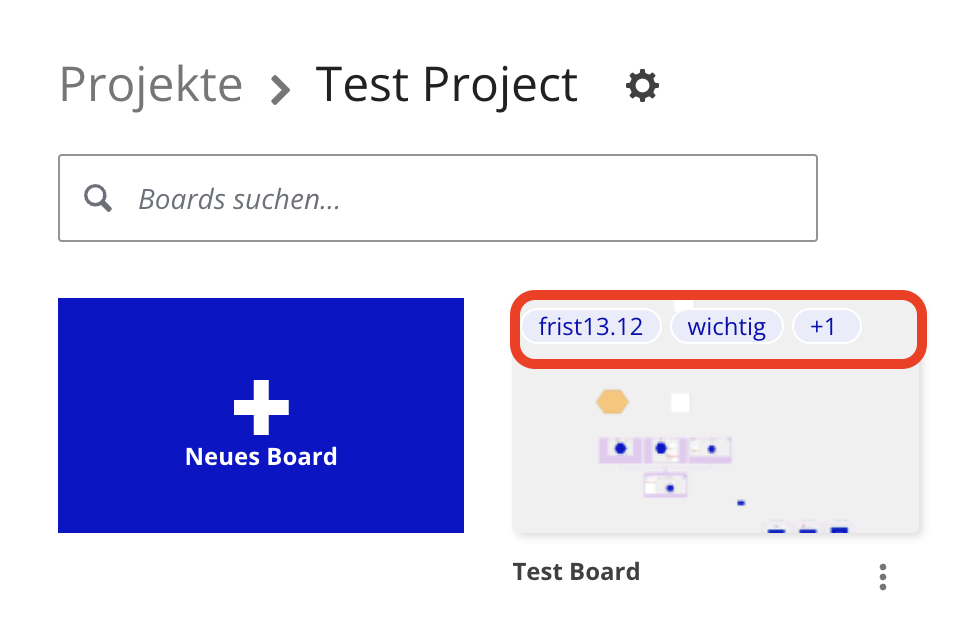
Task: Click the small isolated blue dot in preview
Action: pyautogui.click(x=741, y=503)
